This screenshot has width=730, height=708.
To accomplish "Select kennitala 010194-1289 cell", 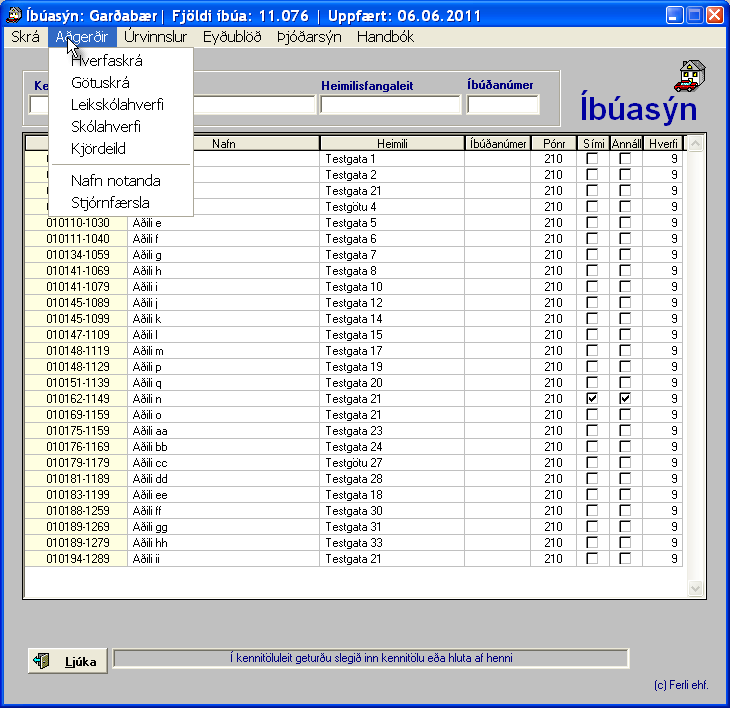I will 76,559.
